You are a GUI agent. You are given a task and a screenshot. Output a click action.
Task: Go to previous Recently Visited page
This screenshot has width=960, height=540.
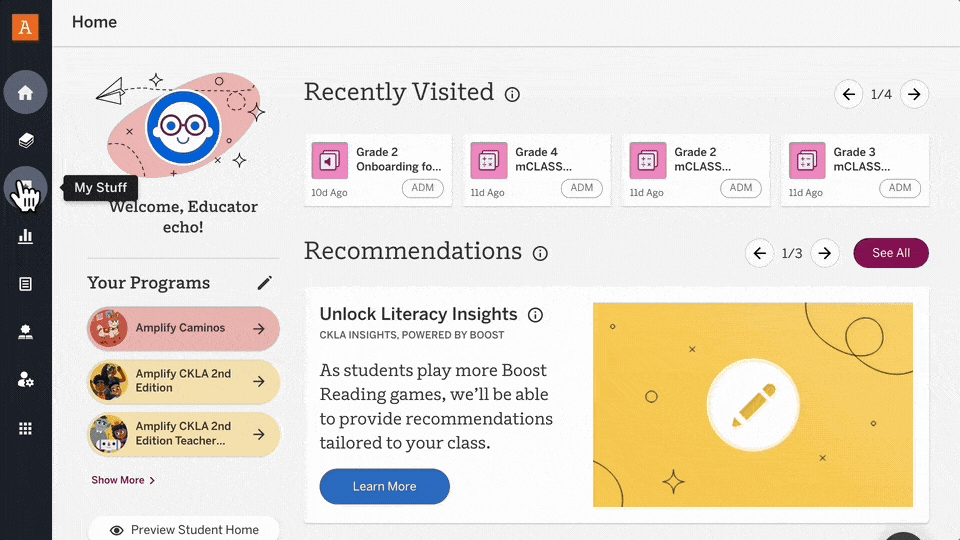click(x=848, y=95)
